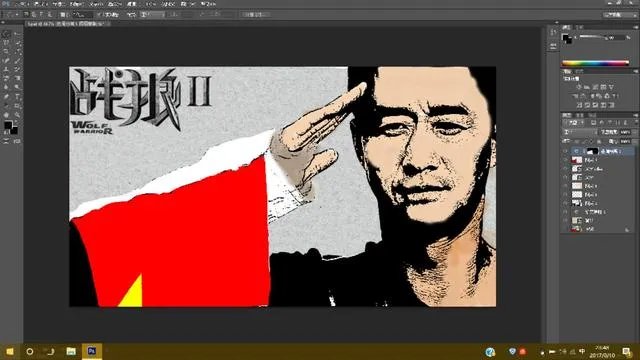Toggle the Anti-alias checkbox
Image resolution: width=640 pixels, height=360 pixels.
(x=99, y=15)
